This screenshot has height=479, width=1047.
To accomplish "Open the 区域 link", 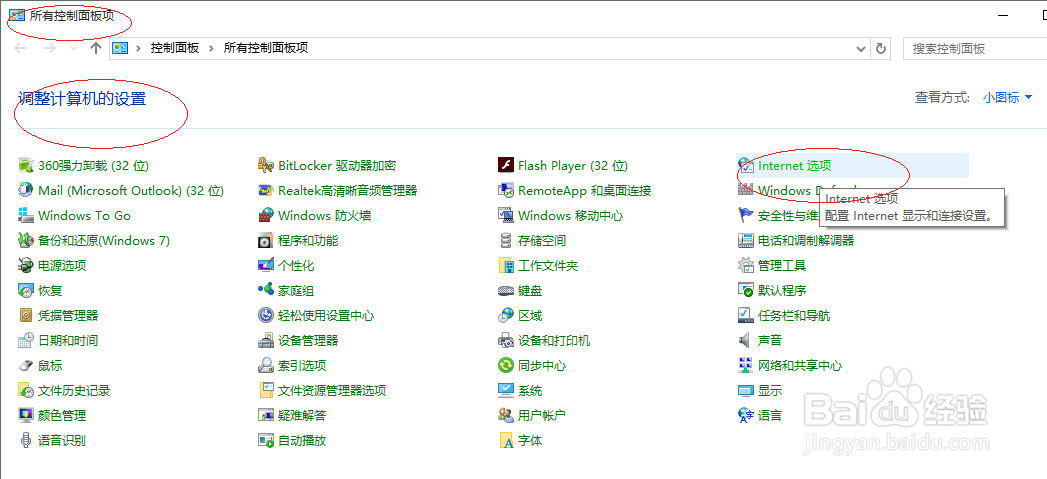I will tap(530, 315).
